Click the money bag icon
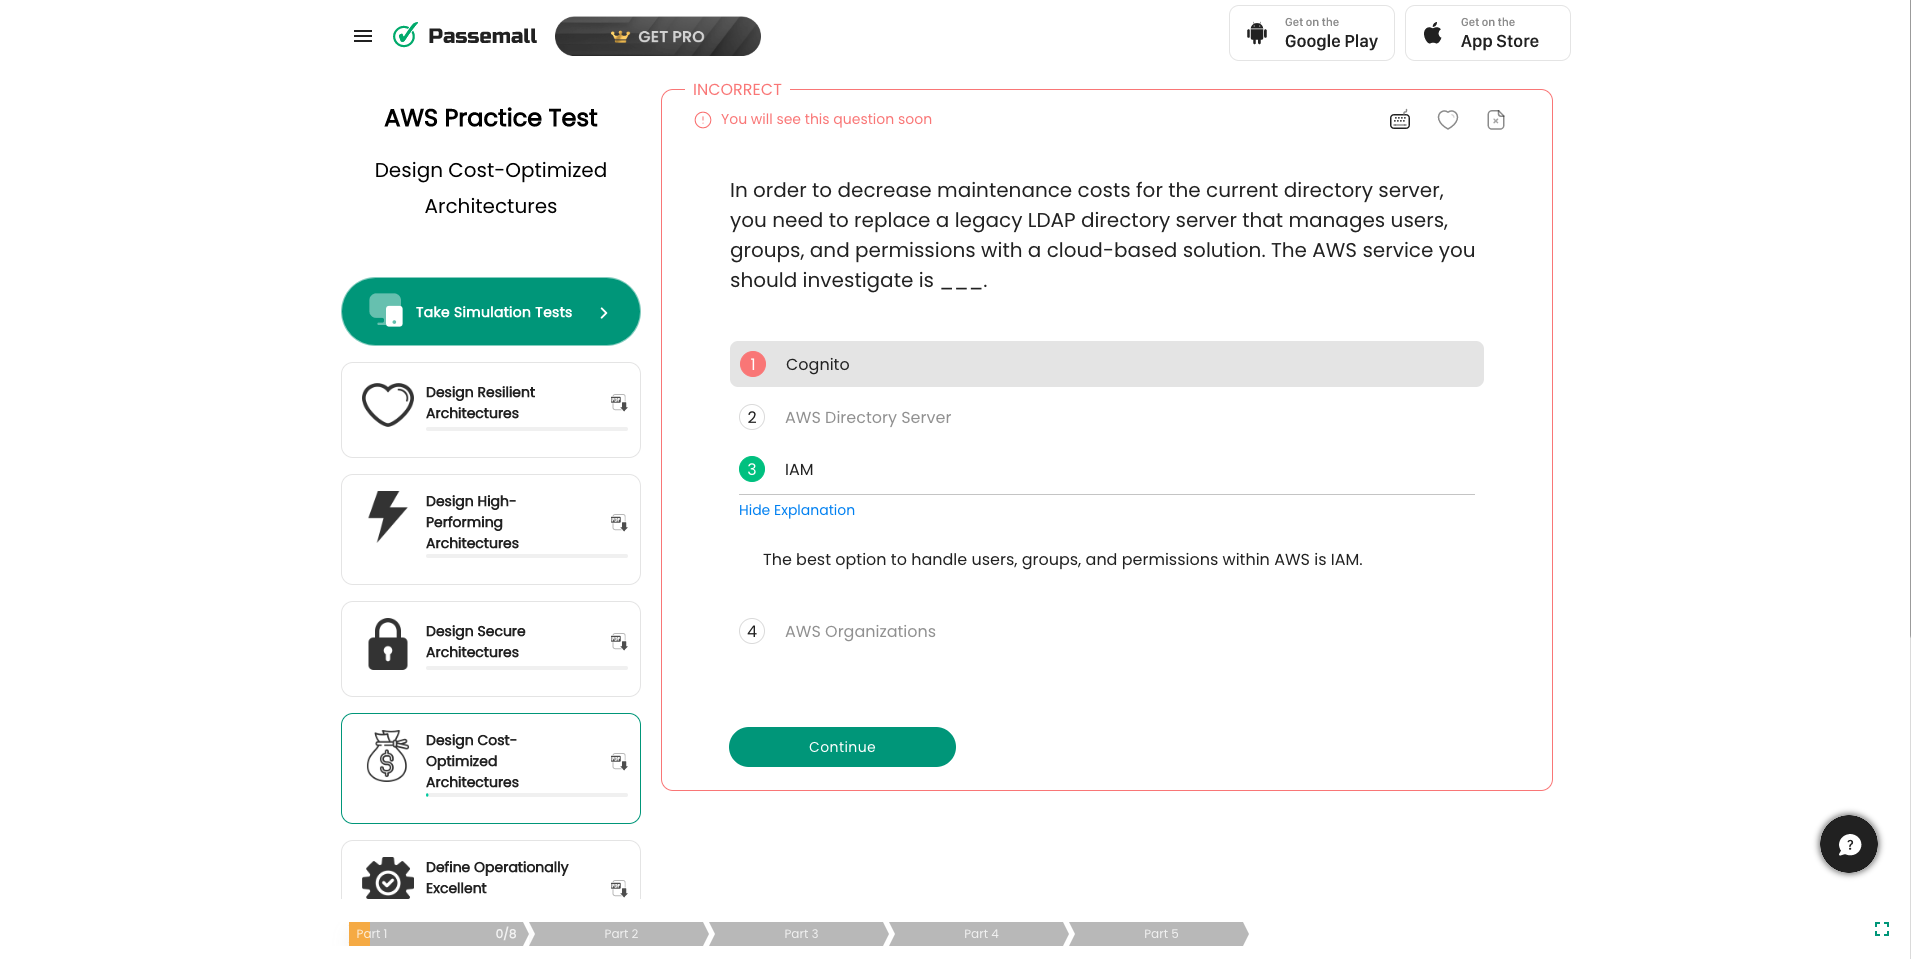 [387, 756]
